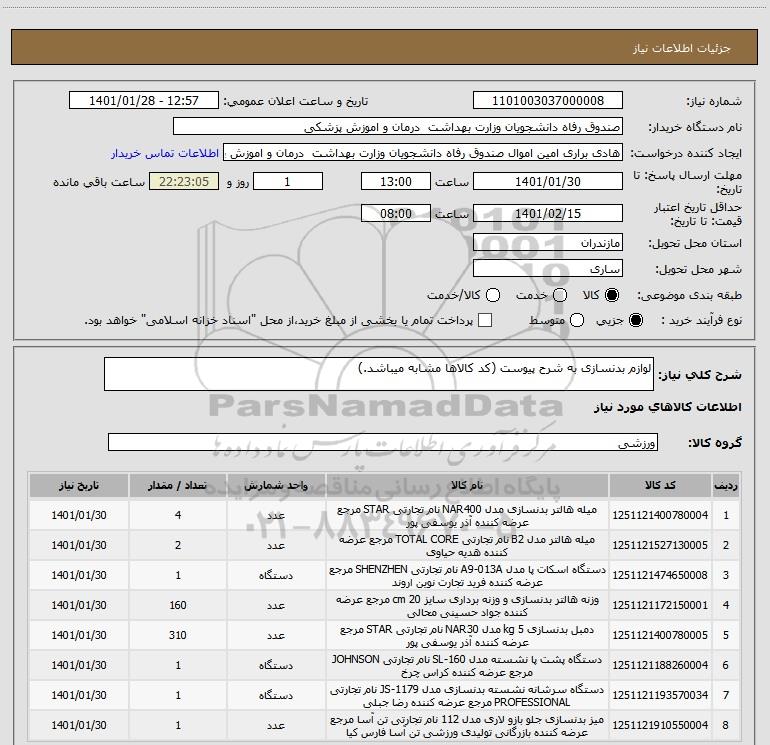Select the کالا/خدمت radio button
770x745 pixels.
(x=493, y=295)
